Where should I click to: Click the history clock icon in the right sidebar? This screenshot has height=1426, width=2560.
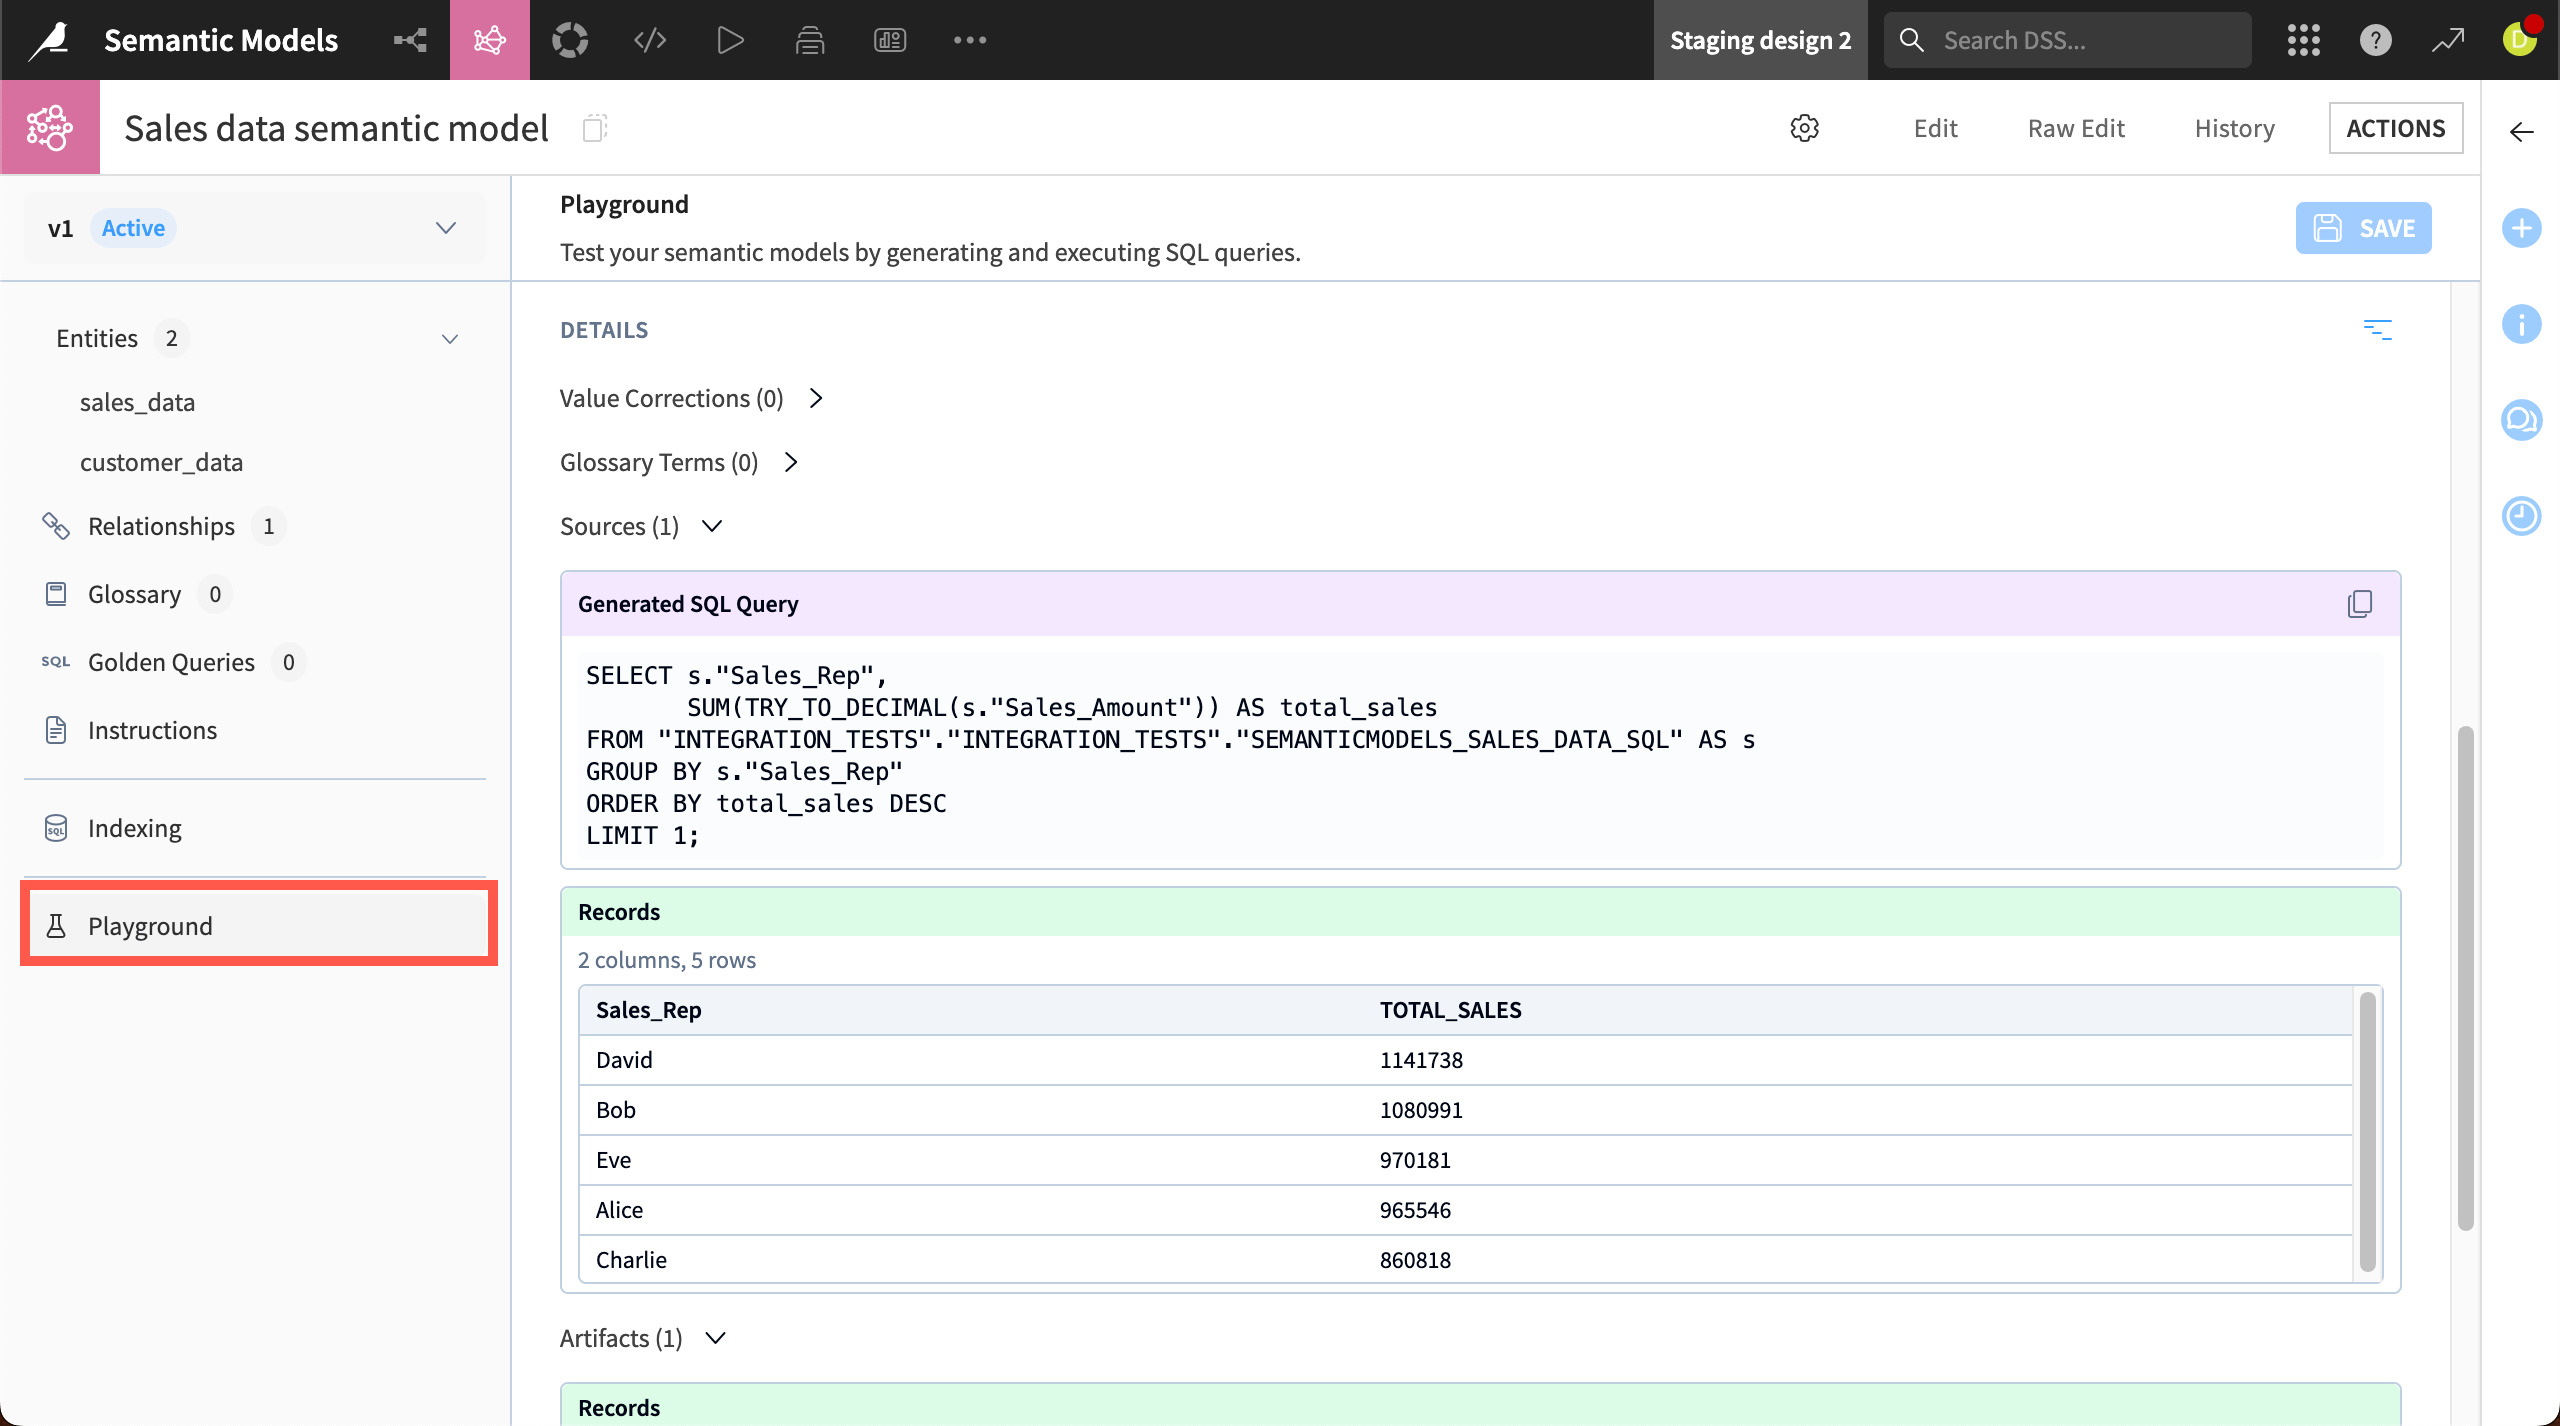2522,516
